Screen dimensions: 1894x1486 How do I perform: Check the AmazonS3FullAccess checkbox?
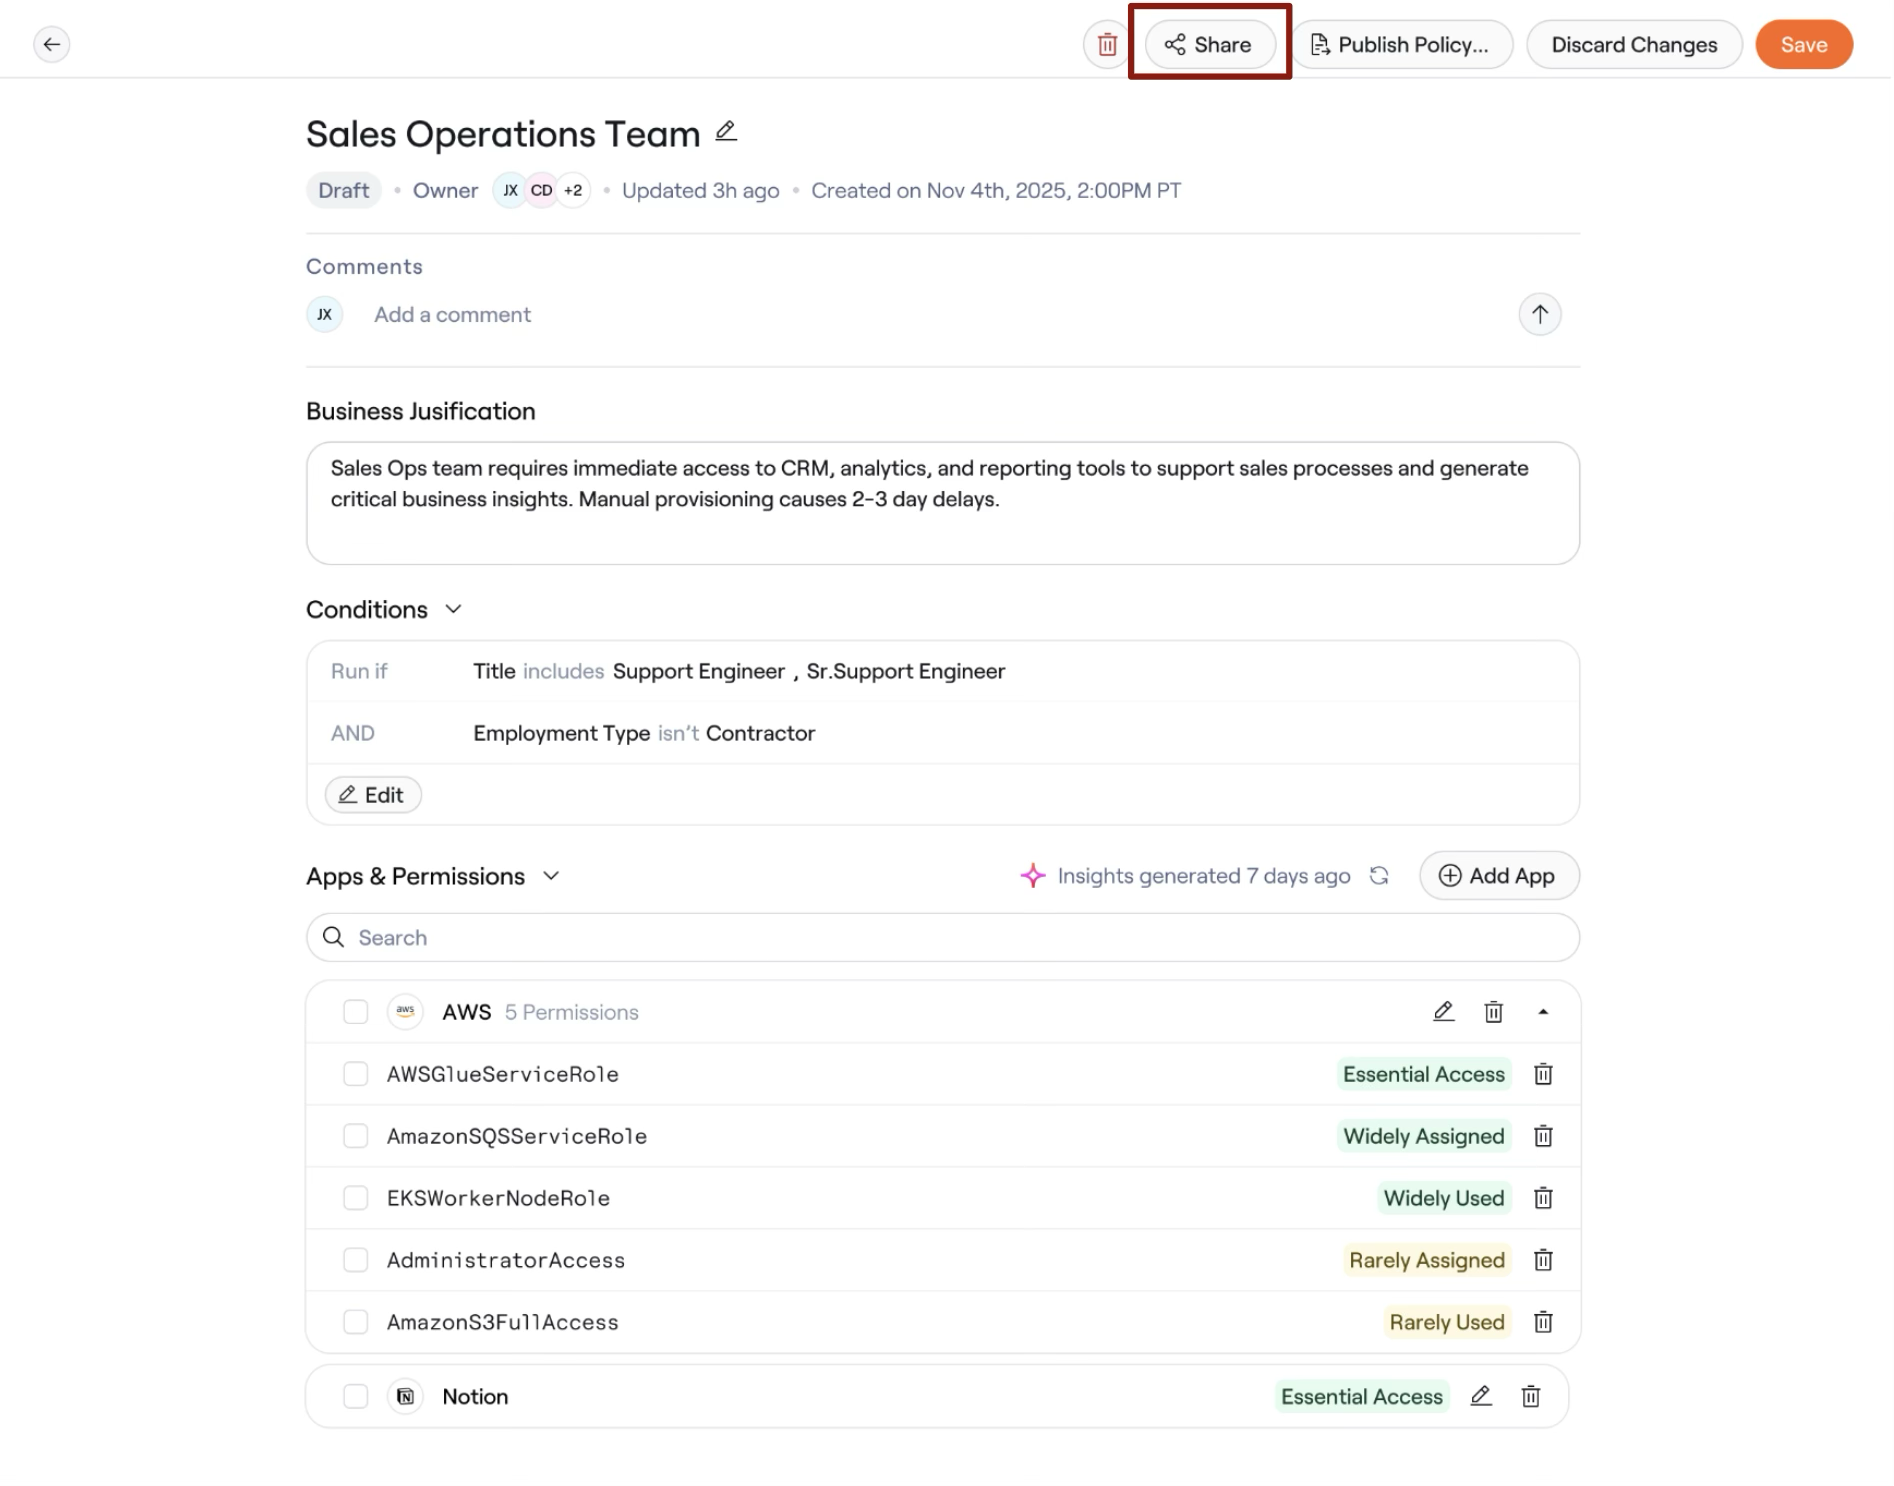[x=355, y=1322]
